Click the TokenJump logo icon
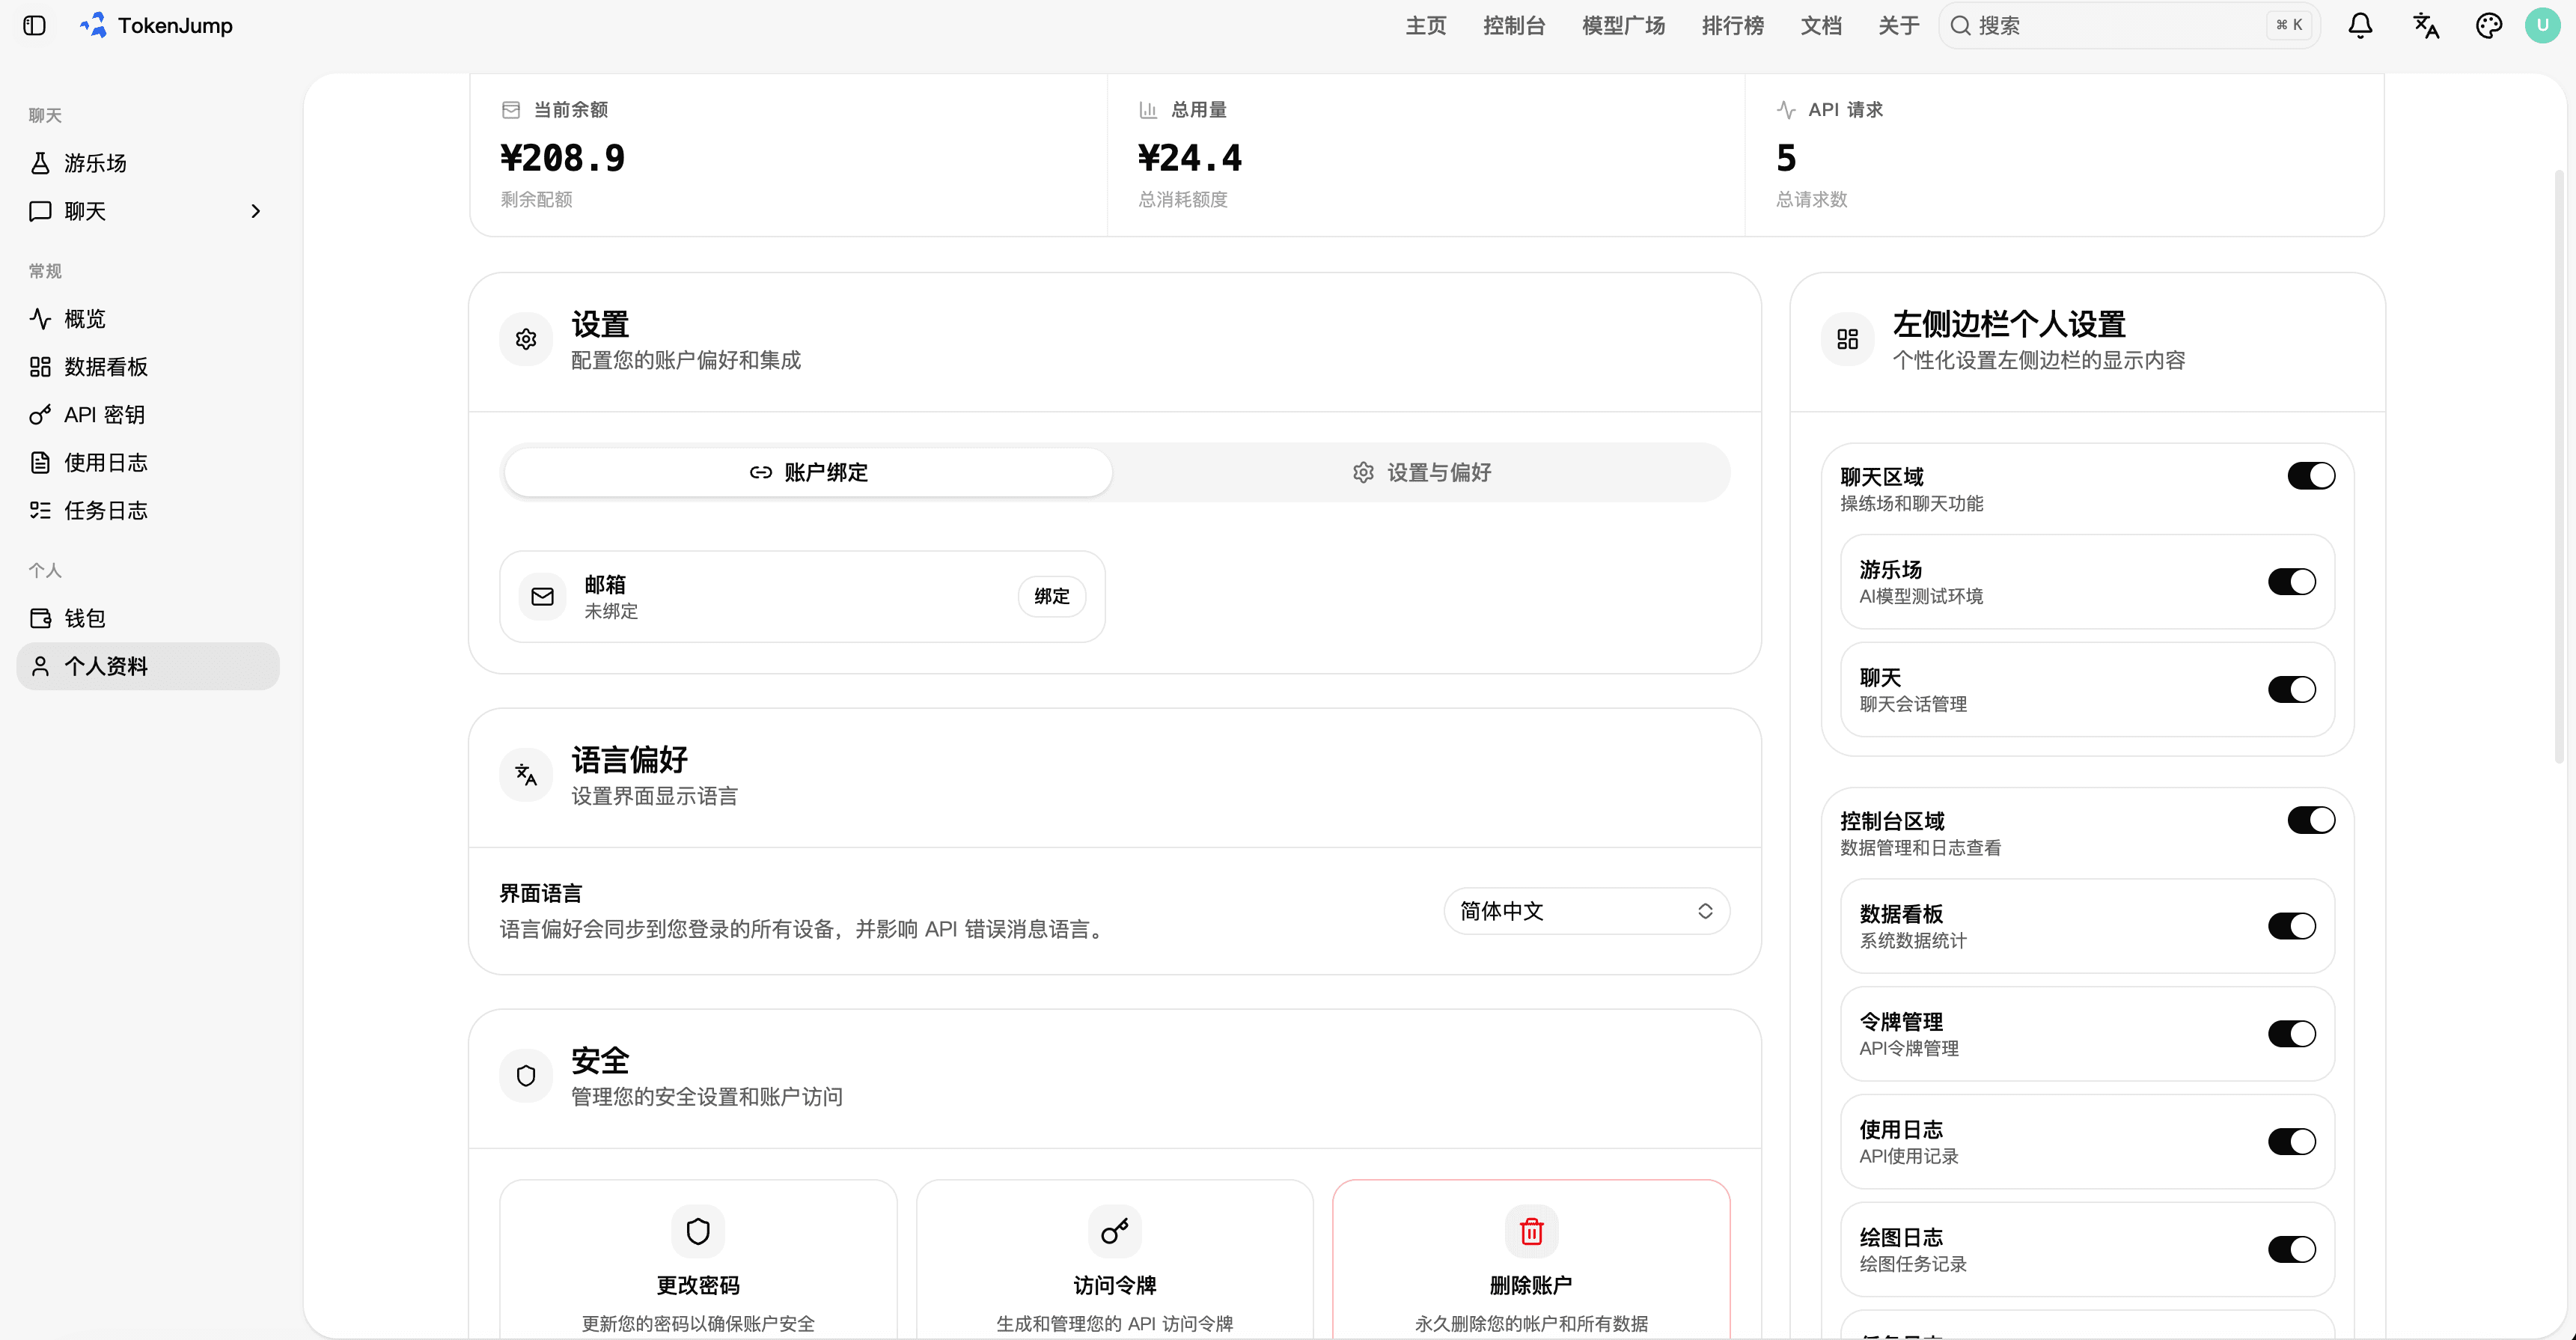 coord(94,25)
